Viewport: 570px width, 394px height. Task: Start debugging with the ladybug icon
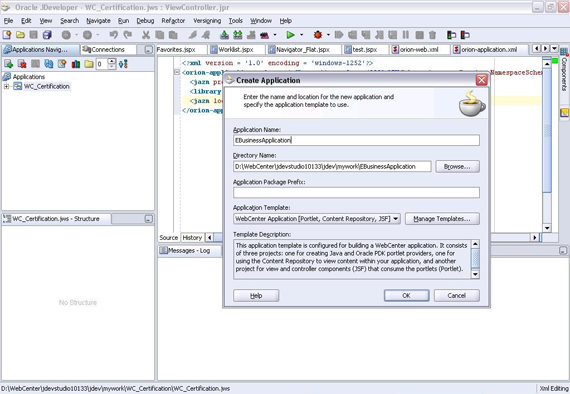[318, 35]
